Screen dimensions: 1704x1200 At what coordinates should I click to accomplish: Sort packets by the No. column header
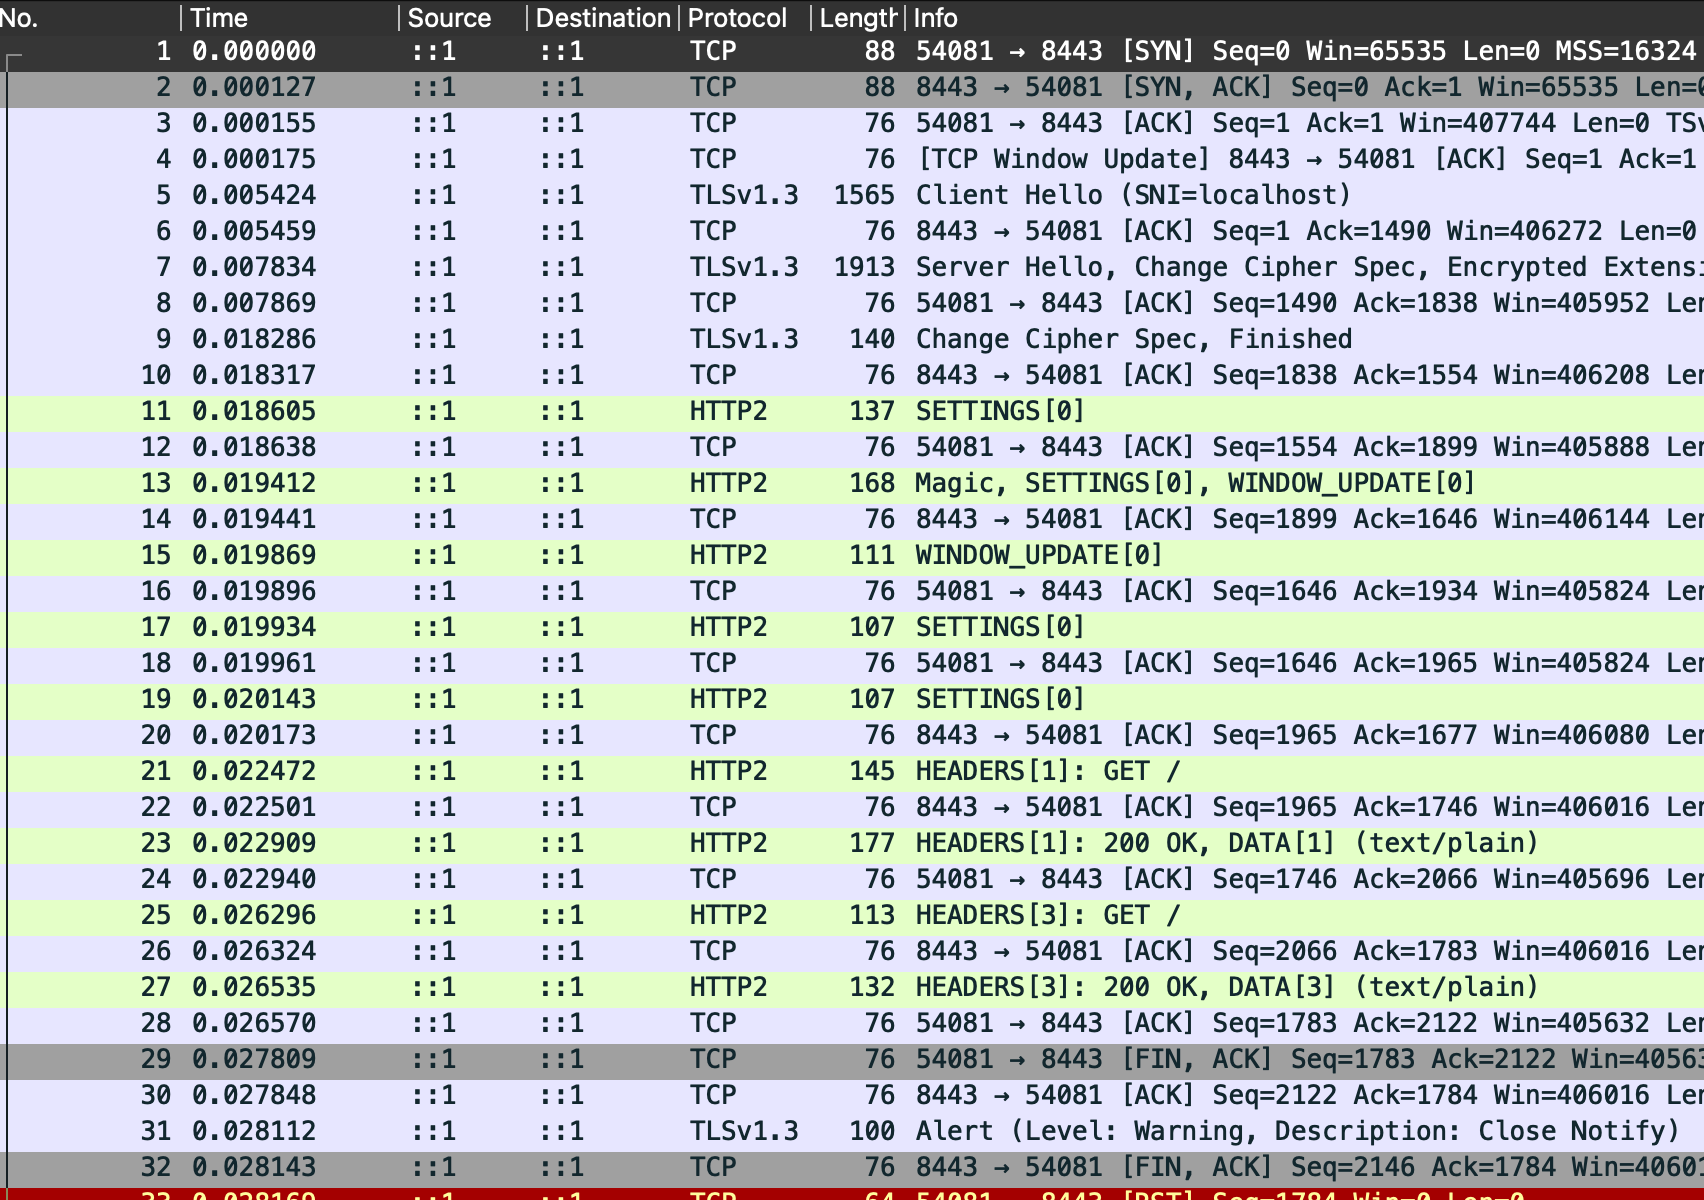point(90,17)
